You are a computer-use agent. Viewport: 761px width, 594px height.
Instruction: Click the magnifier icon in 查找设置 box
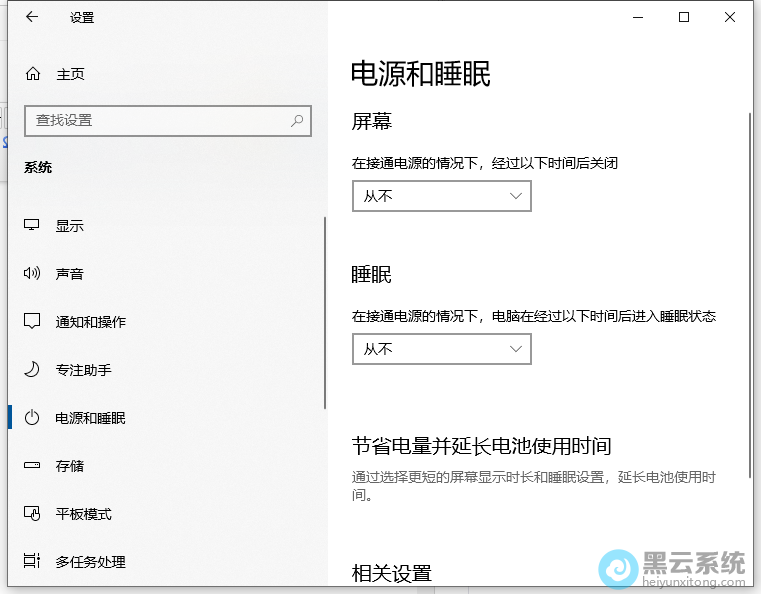(297, 120)
